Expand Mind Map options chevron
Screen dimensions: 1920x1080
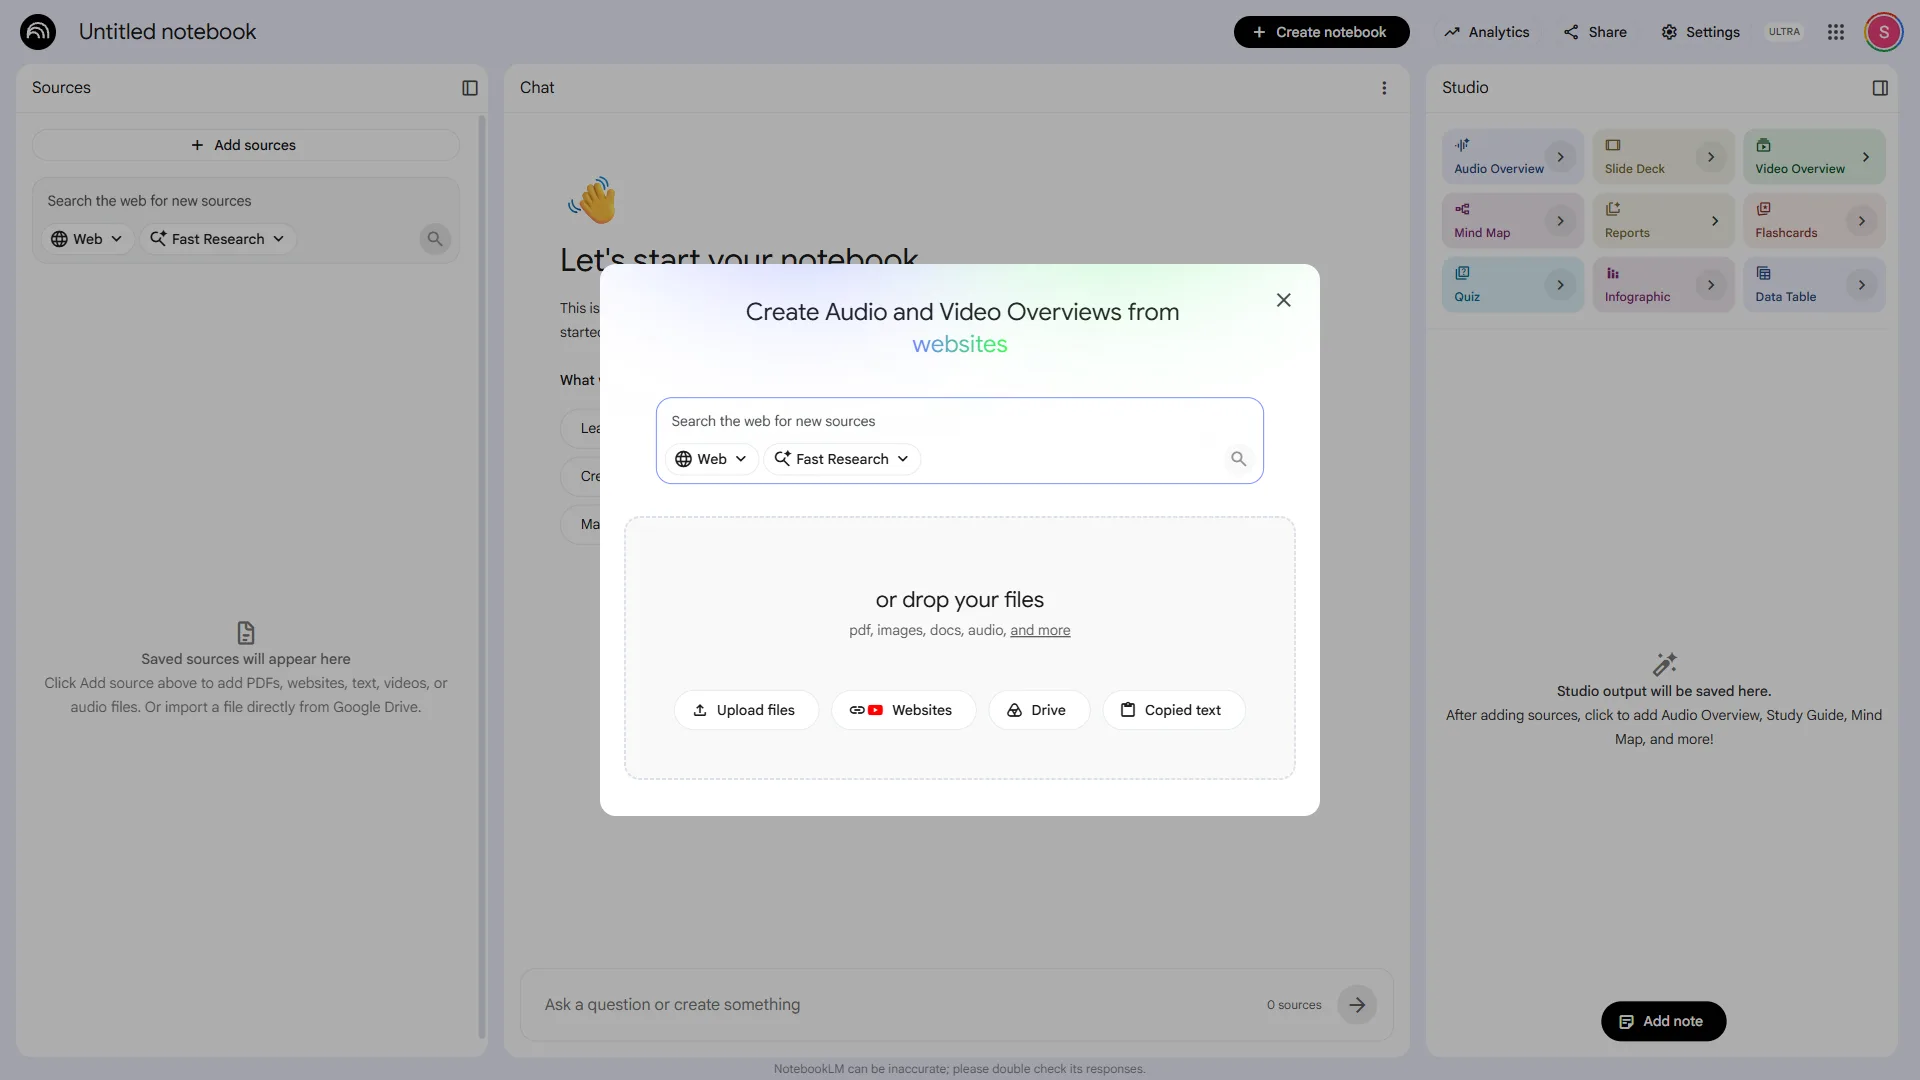coord(1560,221)
